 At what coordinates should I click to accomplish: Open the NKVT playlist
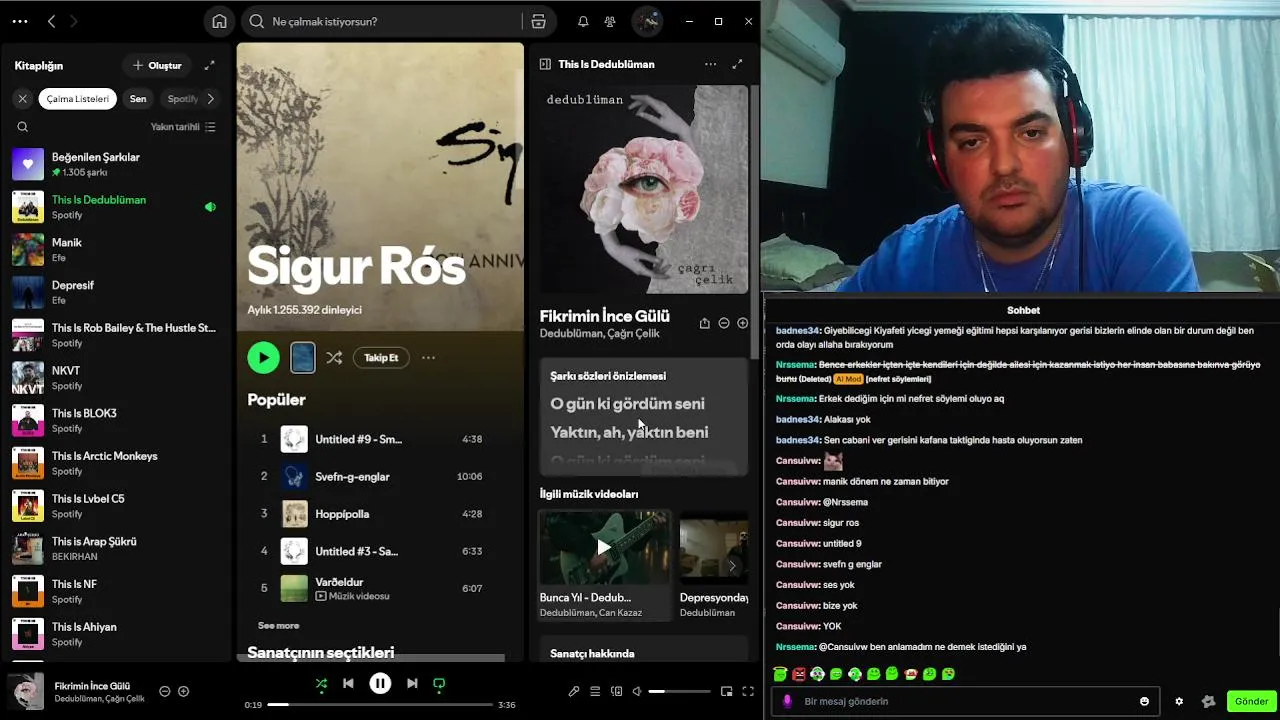pyautogui.click(x=117, y=377)
